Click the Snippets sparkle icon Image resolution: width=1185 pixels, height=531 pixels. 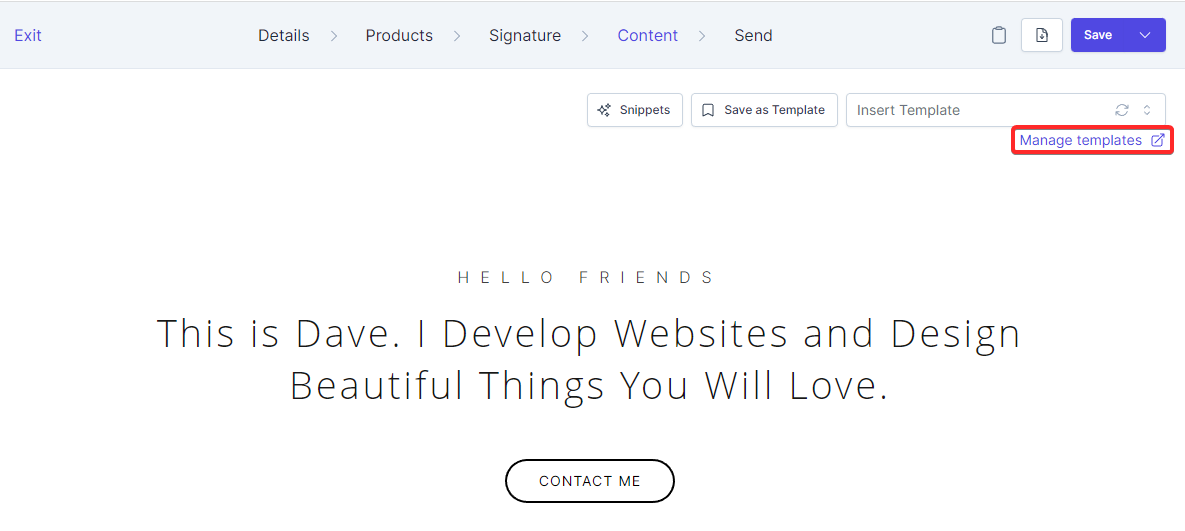(604, 110)
